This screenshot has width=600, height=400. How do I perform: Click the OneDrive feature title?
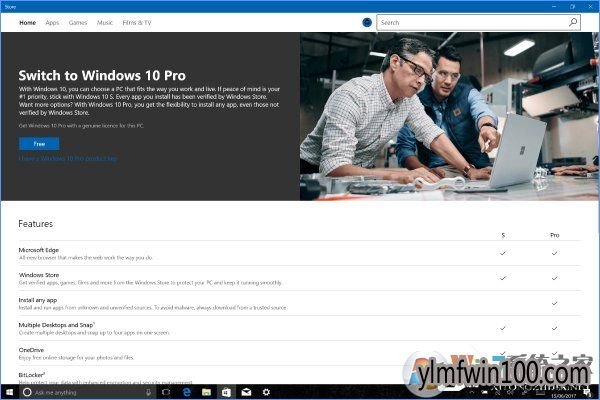coord(31,350)
